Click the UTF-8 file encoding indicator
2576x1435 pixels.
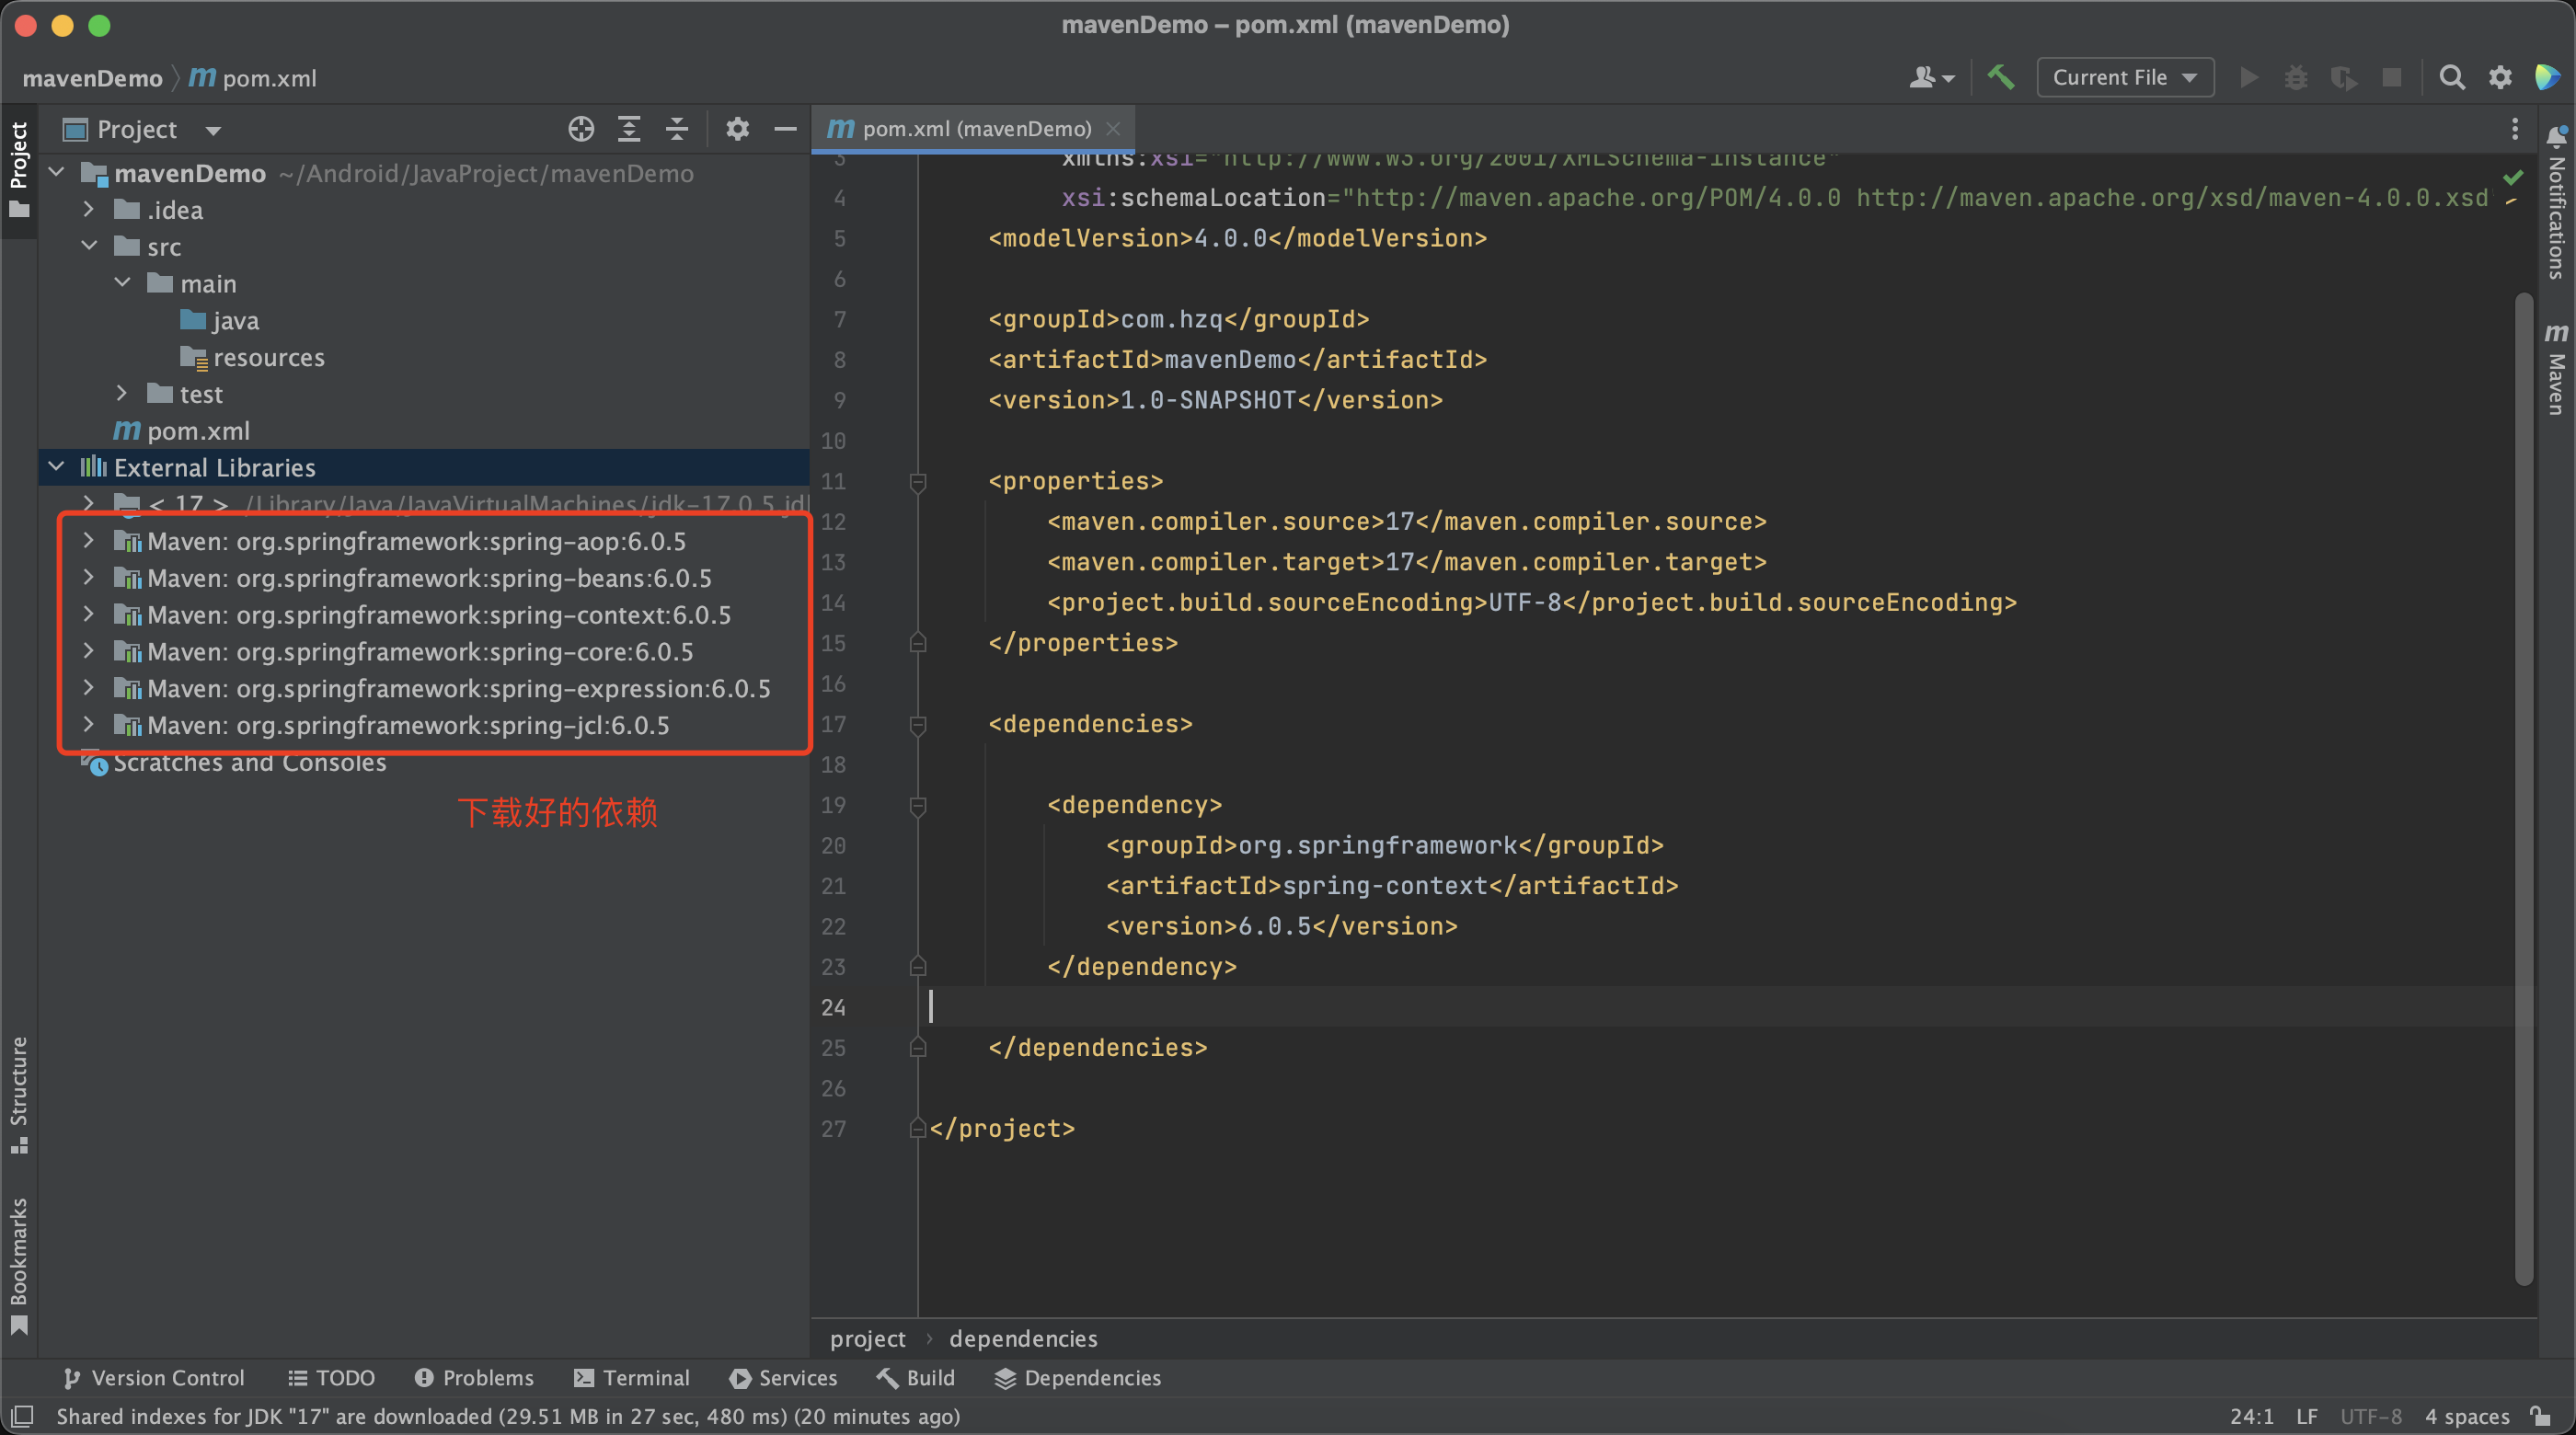pos(2370,1416)
